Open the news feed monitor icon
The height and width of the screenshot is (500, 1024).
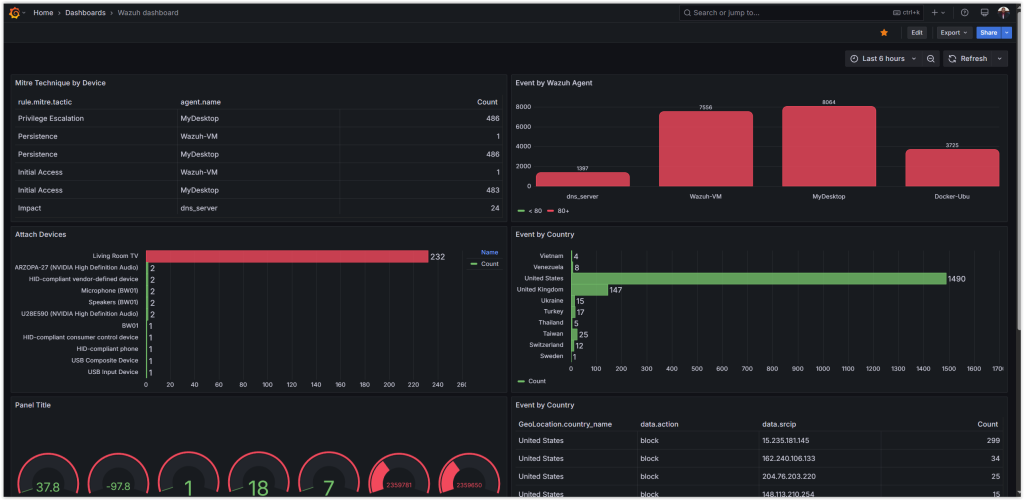pos(984,12)
